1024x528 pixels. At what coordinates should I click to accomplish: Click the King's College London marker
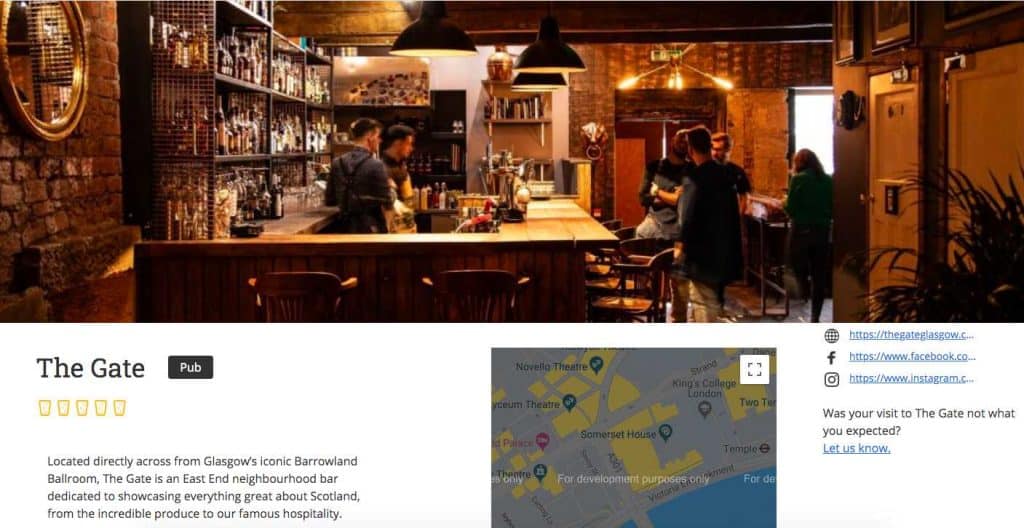pos(704,410)
